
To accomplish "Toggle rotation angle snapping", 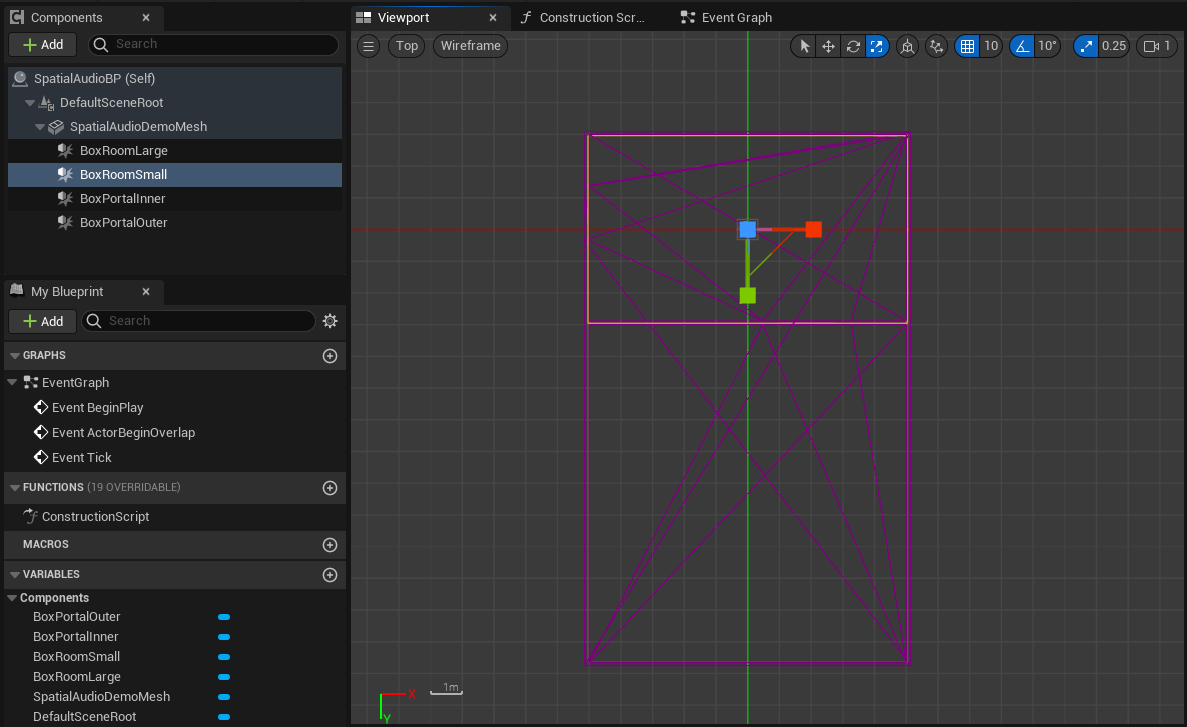I will (1022, 46).
